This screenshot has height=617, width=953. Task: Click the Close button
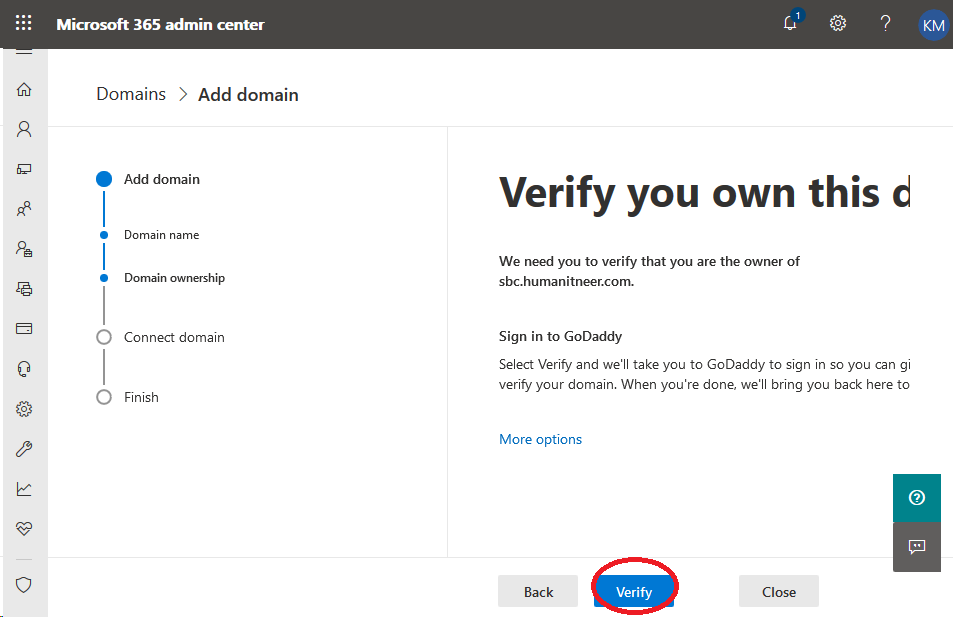pyautogui.click(x=779, y=591)
